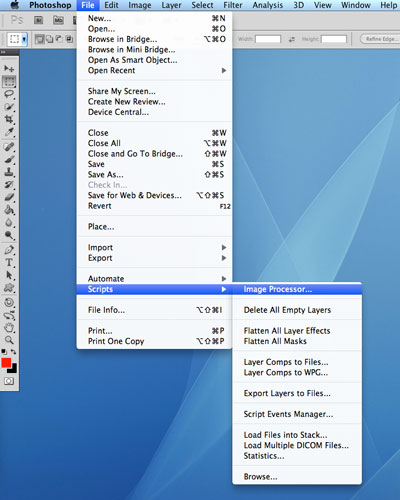400x500 pixels.
Task: Select the History Brush tool
Action: pos(9,185)
